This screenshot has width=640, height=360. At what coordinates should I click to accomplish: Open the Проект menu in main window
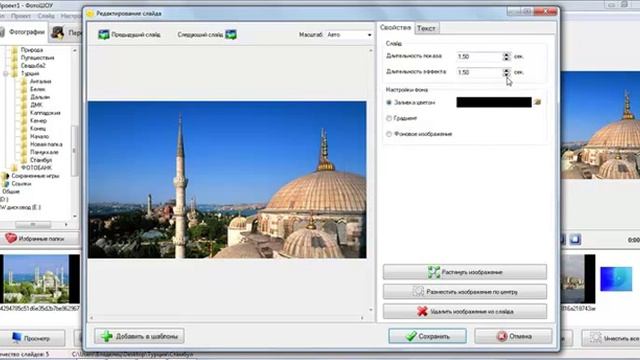tap(21, 16)
